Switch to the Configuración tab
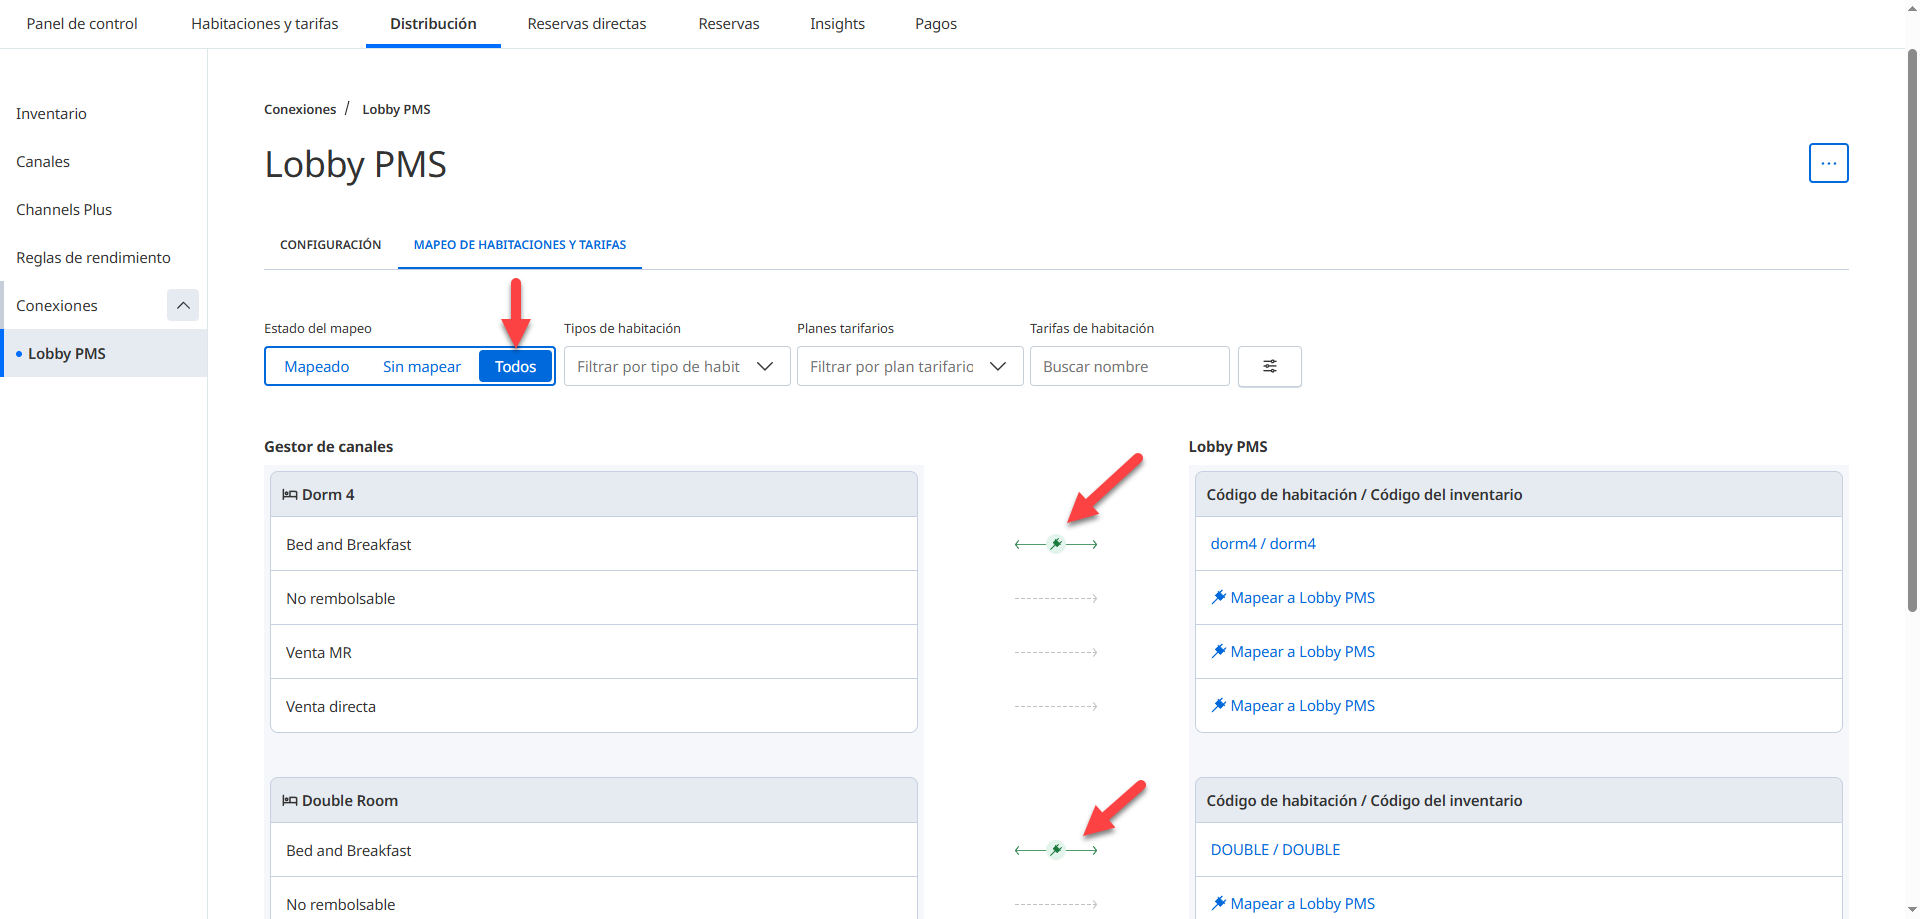The width and height of the screenshot is (1920, 919). pos(330,245)
